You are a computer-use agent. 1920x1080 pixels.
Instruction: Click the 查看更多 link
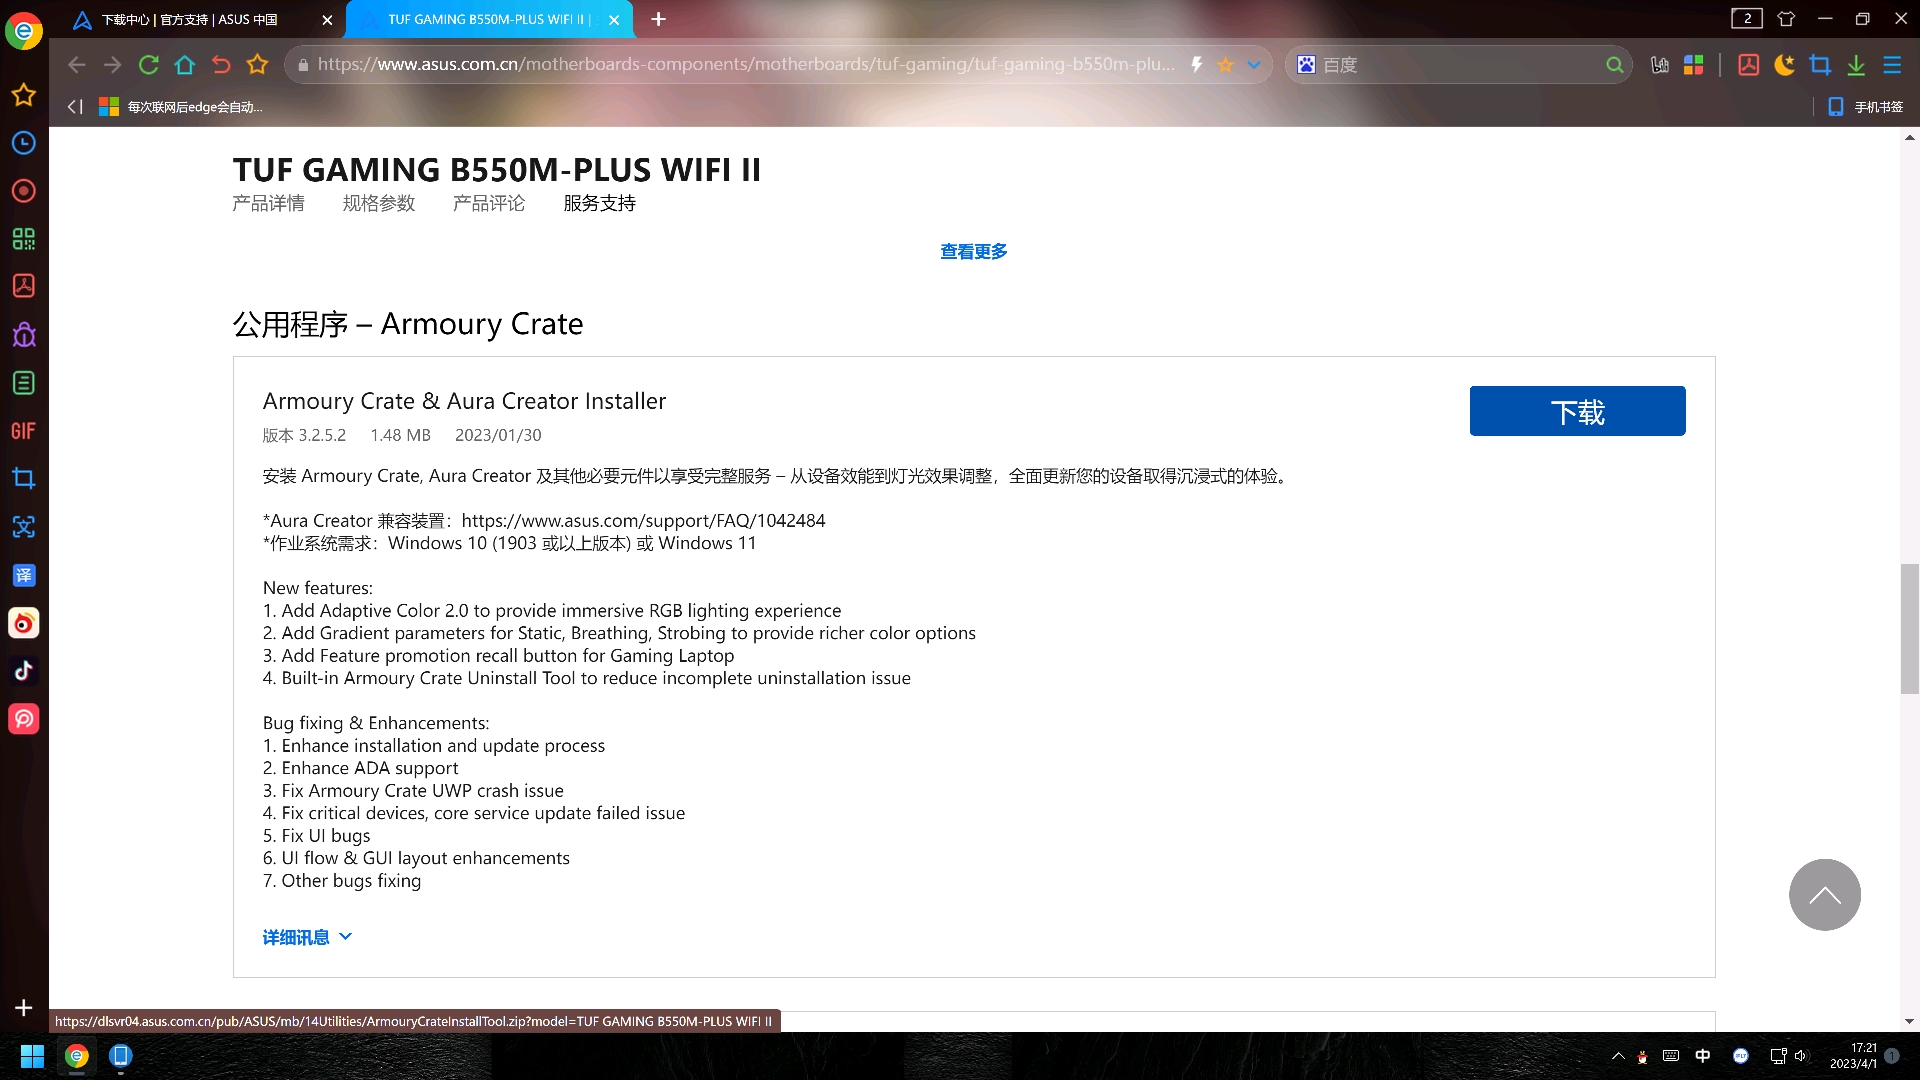[x=974, y=252]
